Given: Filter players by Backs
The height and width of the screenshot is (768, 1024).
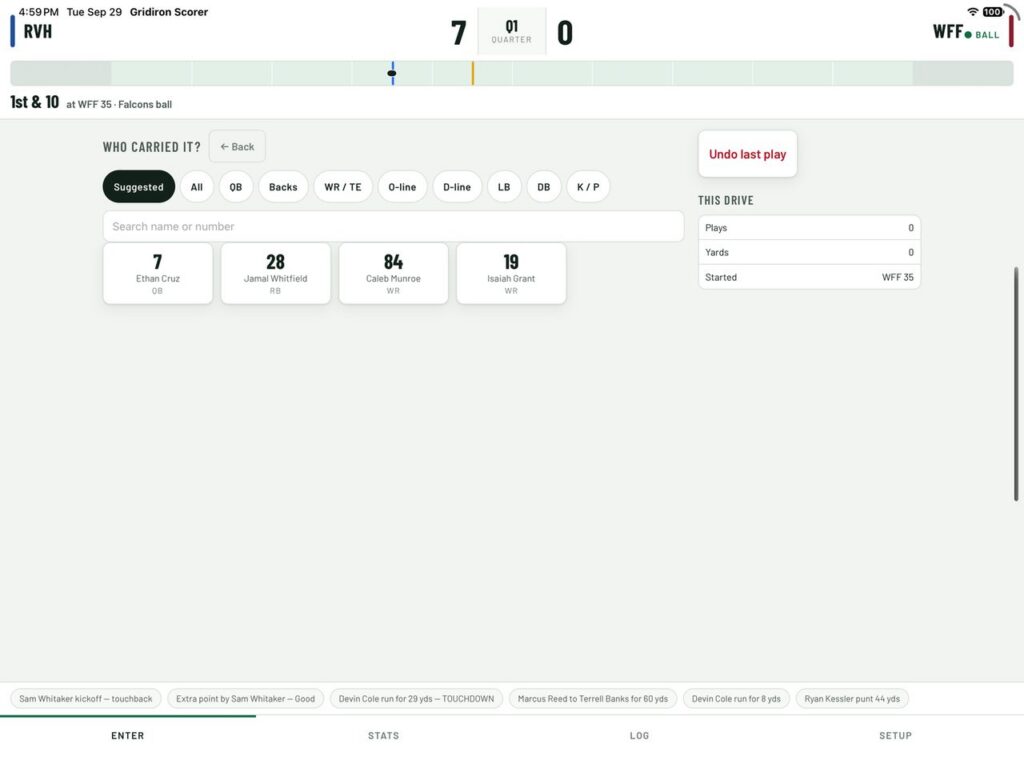Looking at the screenshot, I should [x=283, y=187].
